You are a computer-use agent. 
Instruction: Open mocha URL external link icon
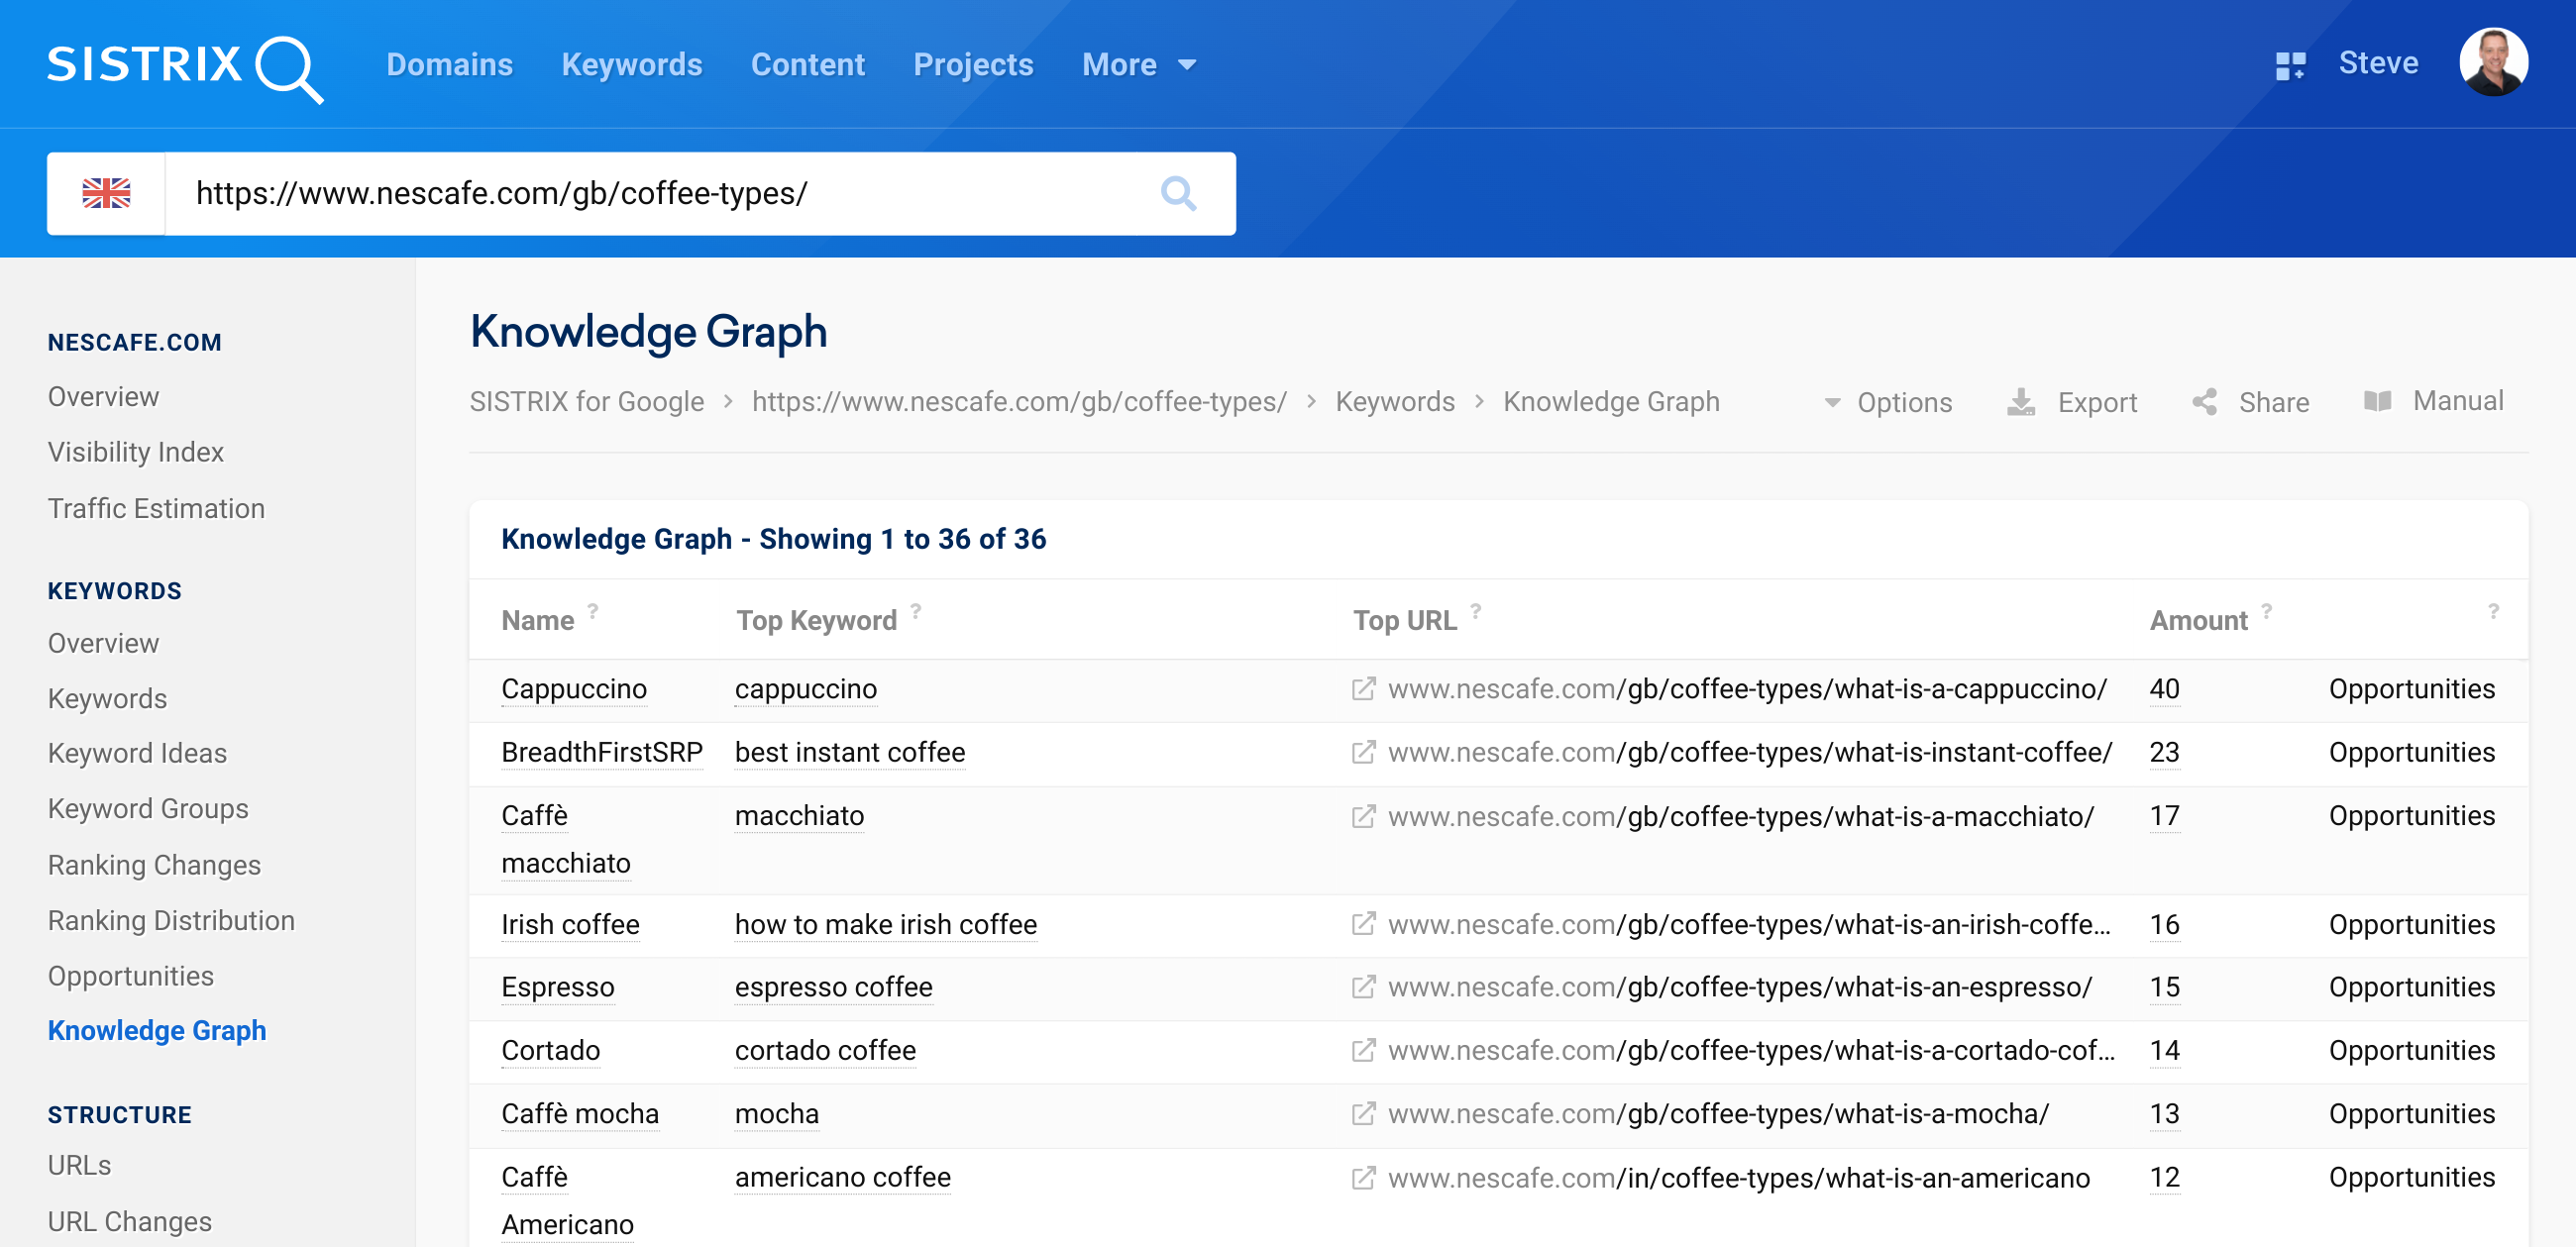click(x=1363, y=1114)
